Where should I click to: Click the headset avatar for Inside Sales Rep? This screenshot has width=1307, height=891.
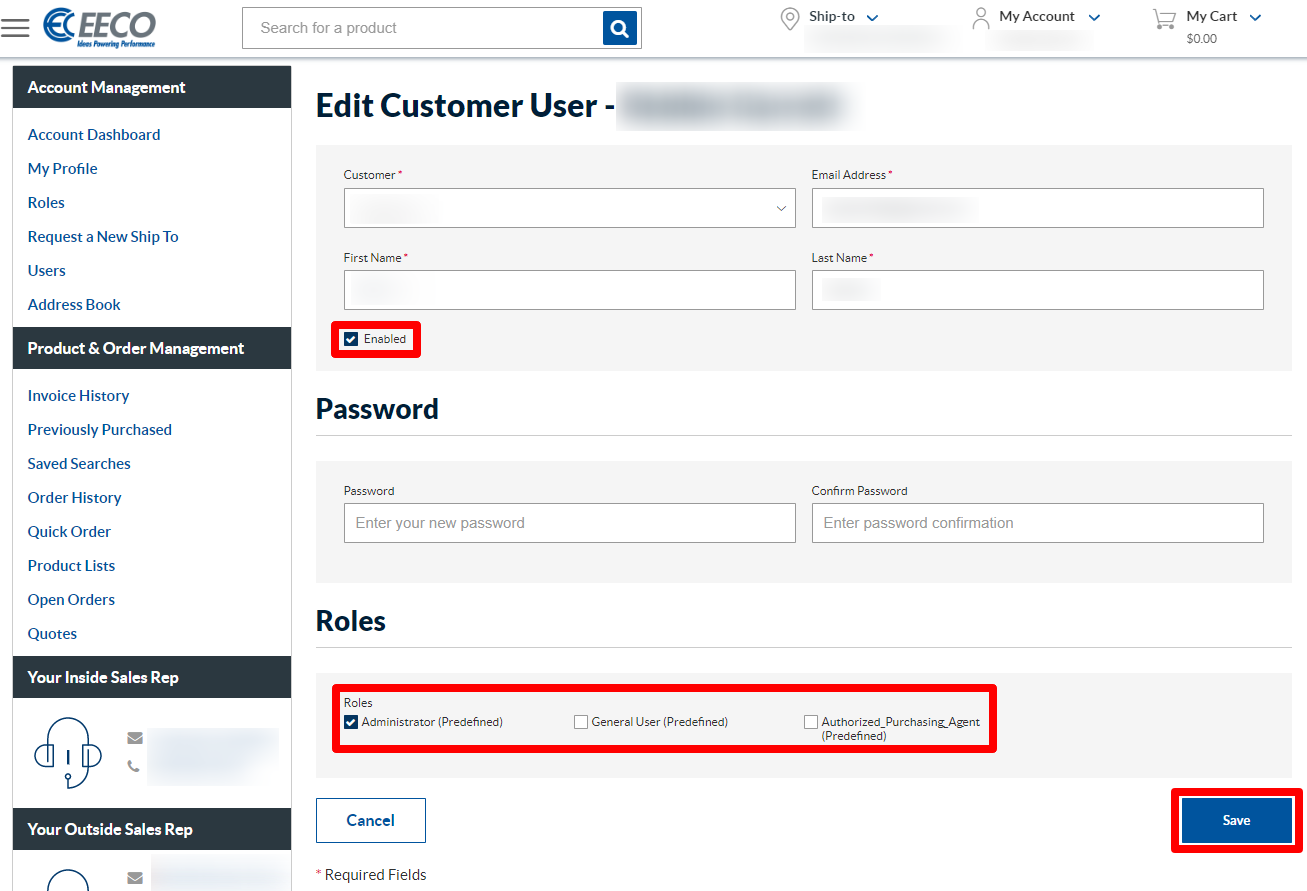click(x=67, y=752)
